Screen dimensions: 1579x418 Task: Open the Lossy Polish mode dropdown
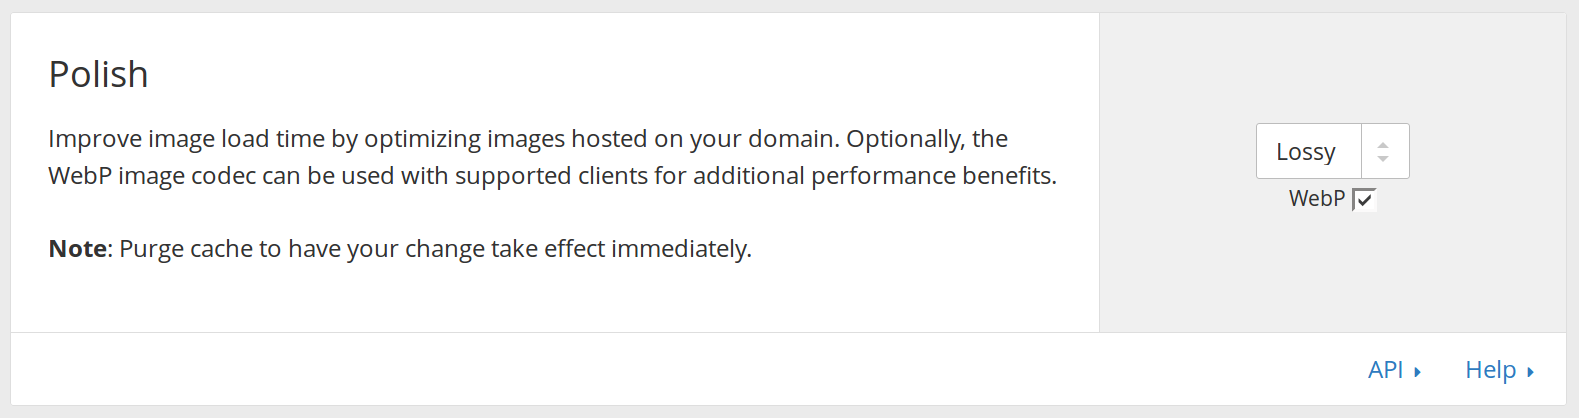[1332, 151]
